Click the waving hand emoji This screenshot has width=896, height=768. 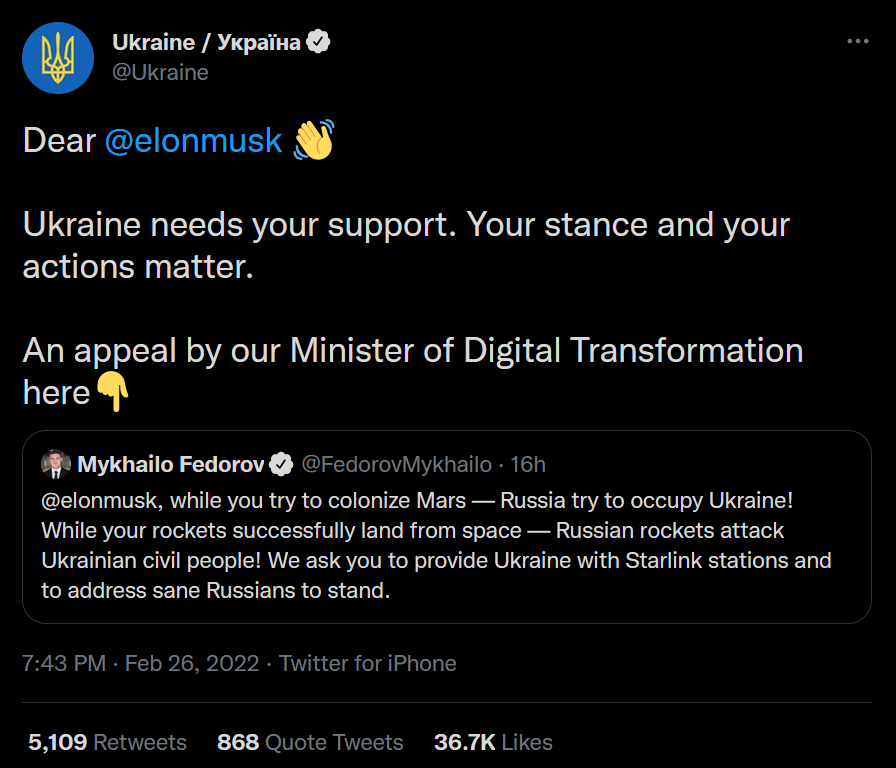click(x=313, y=140)
